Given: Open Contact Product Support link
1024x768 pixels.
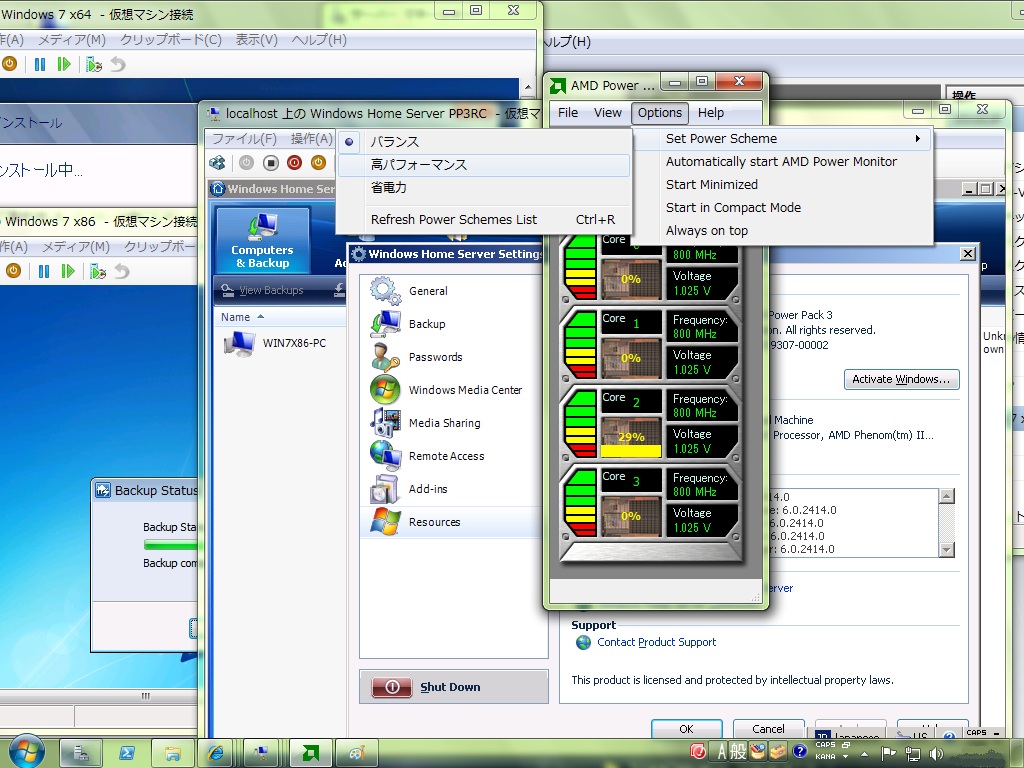Looking at the screenshot, I should click(x=656, y=642).
